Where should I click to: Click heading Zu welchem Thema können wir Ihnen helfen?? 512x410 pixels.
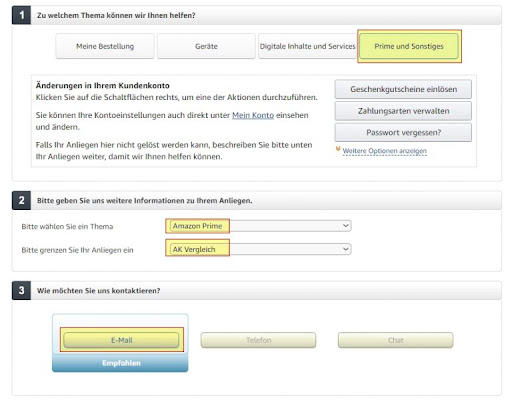click(116, 15)
